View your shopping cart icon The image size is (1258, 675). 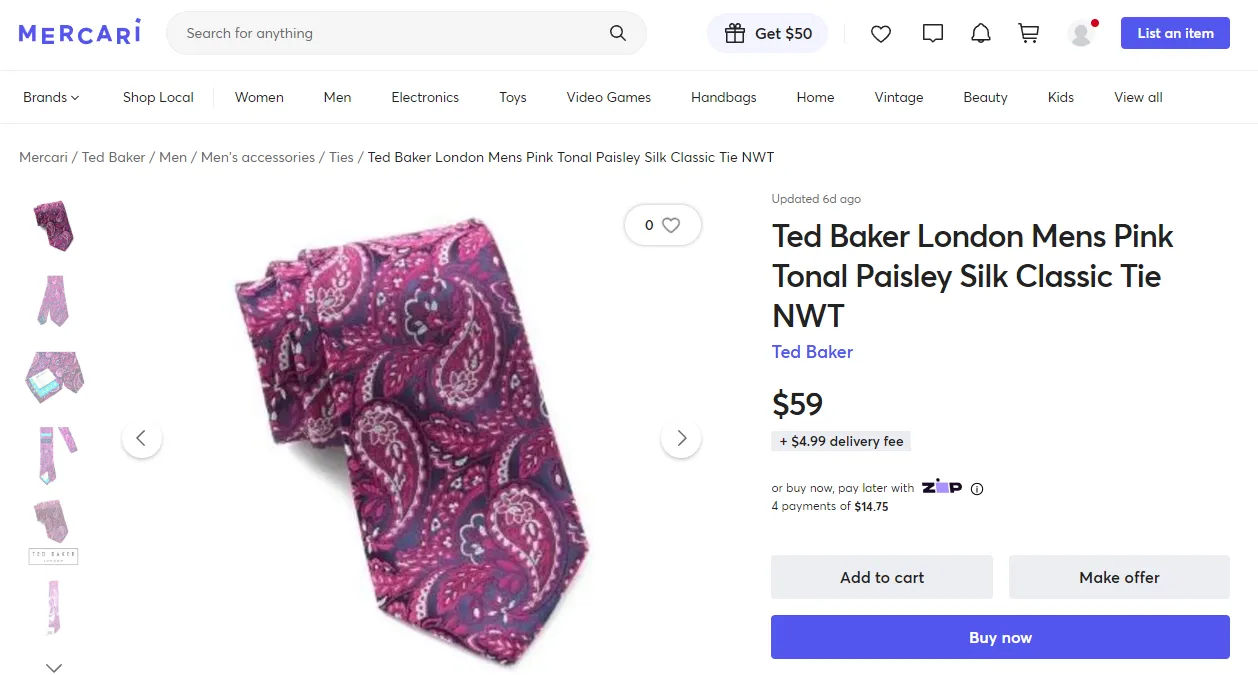coord(1028,32)
